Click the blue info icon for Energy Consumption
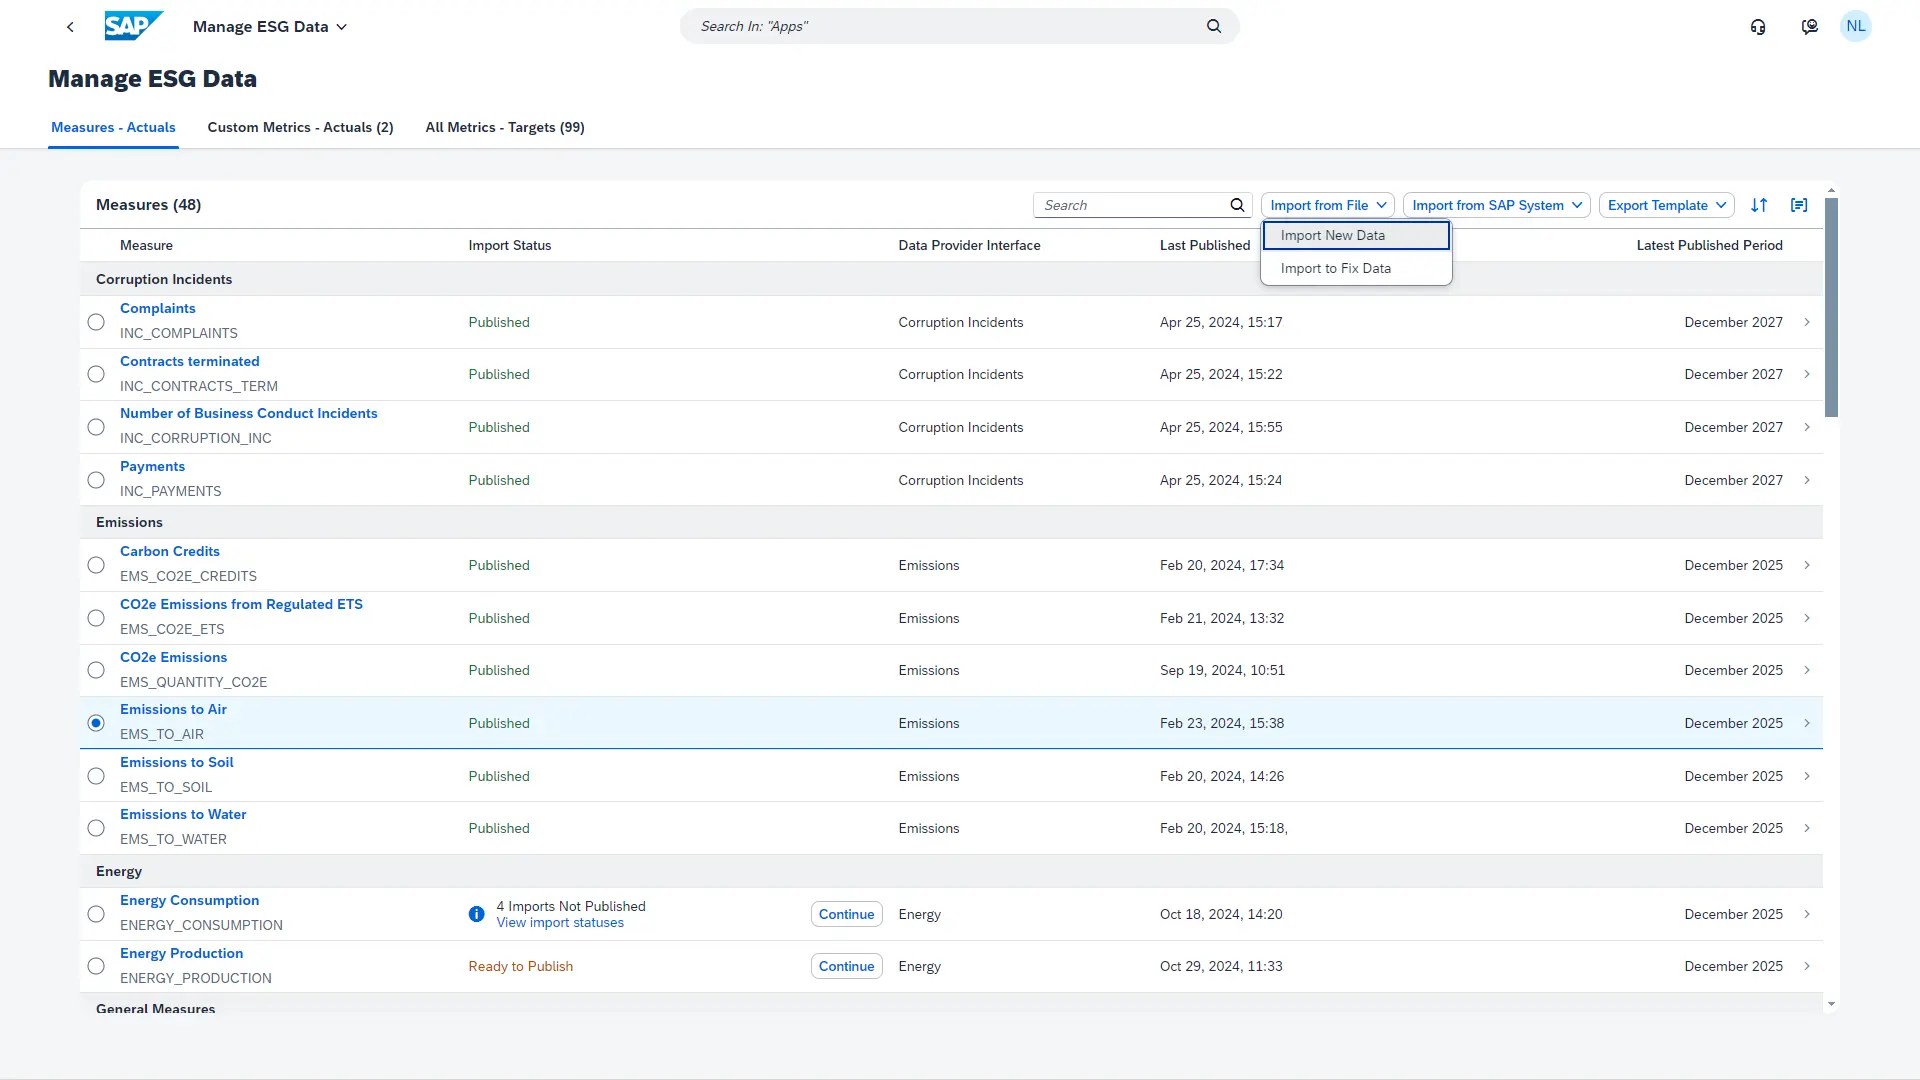Image resolution: width=1920 pixels, height=1080 pixels. click(476, 914)
